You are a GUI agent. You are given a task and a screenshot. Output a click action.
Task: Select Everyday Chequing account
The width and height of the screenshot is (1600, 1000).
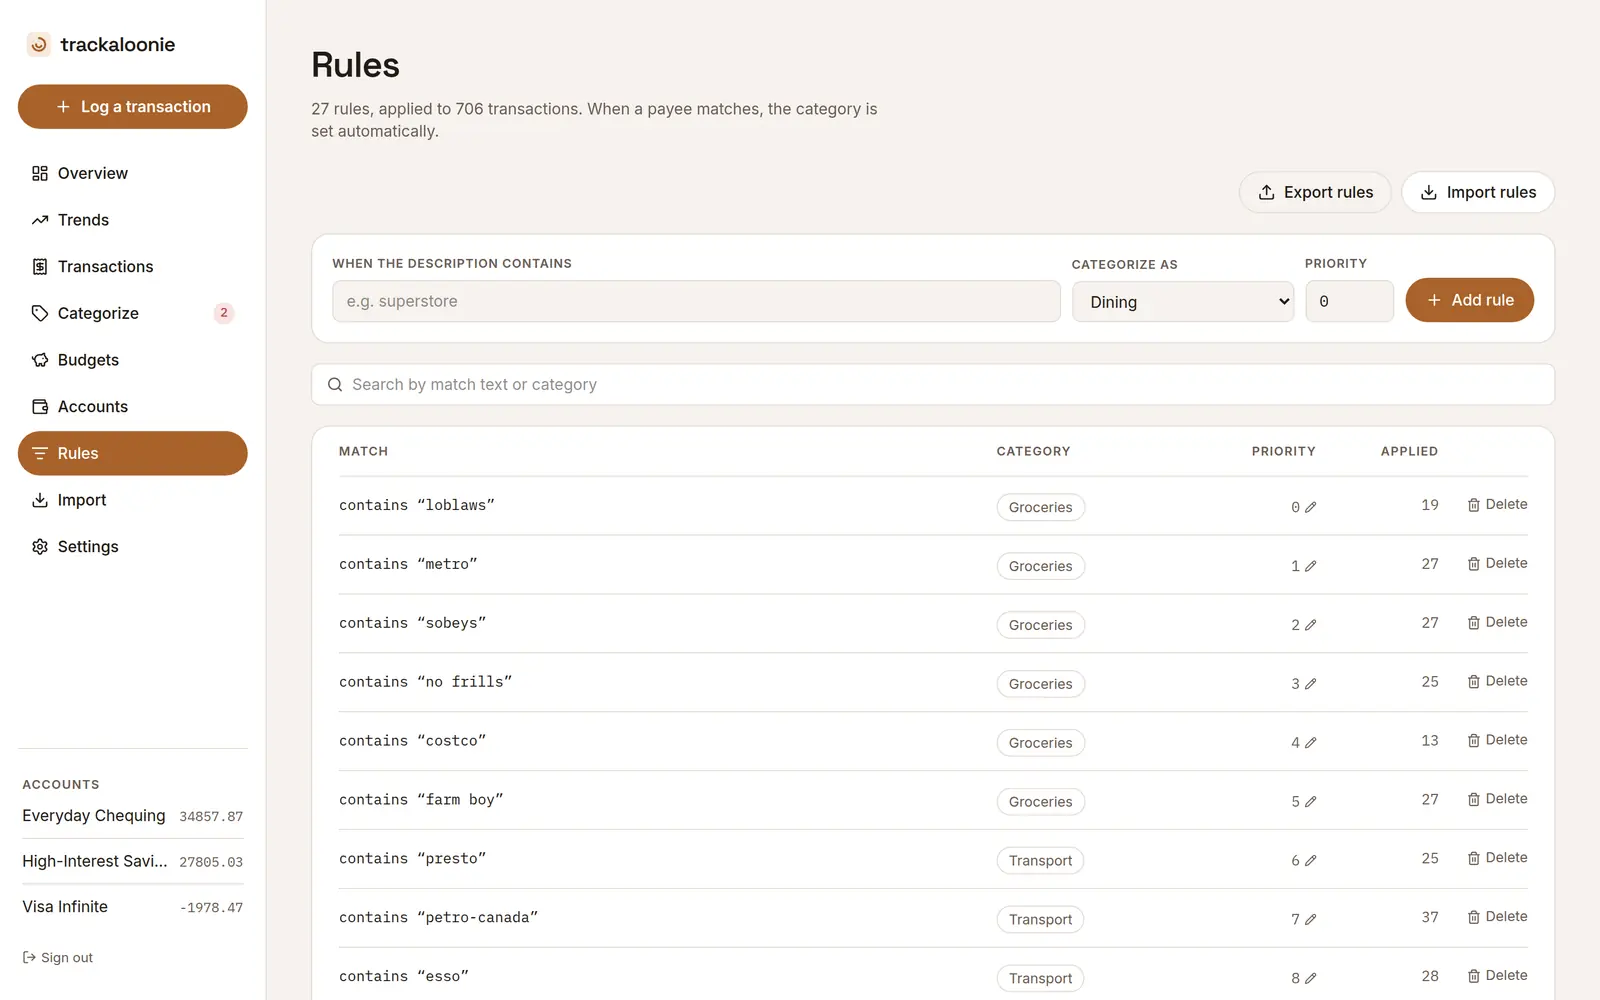(x=132, y=816)
